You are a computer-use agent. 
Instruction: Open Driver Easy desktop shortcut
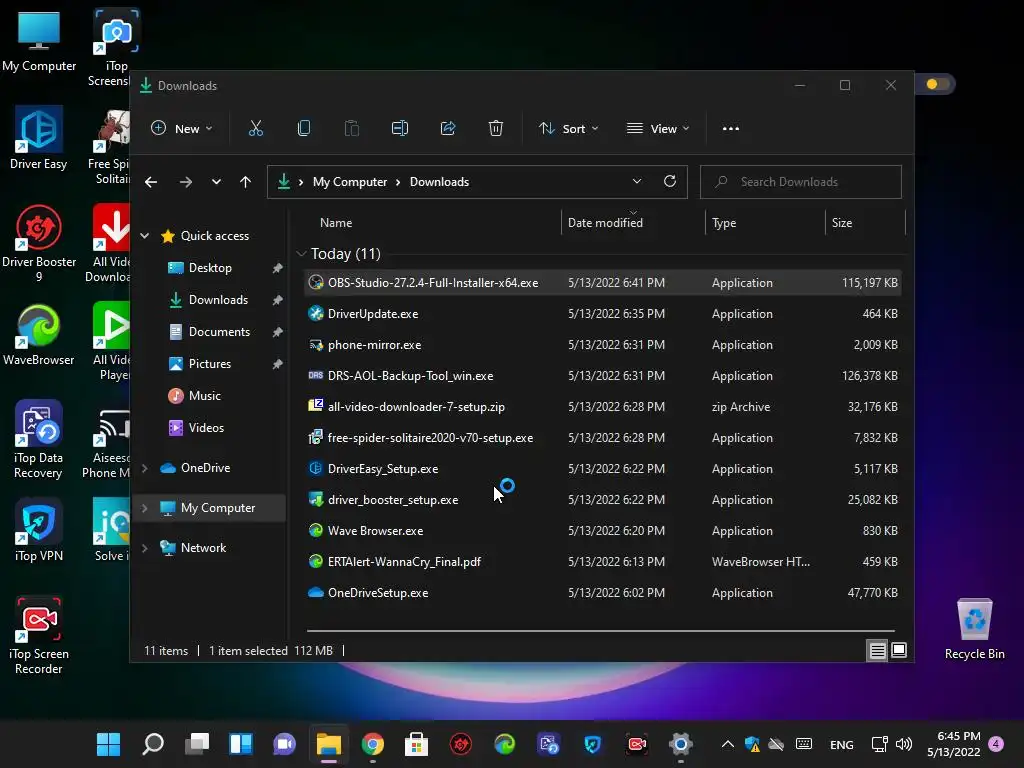click(x=39, y=138)
